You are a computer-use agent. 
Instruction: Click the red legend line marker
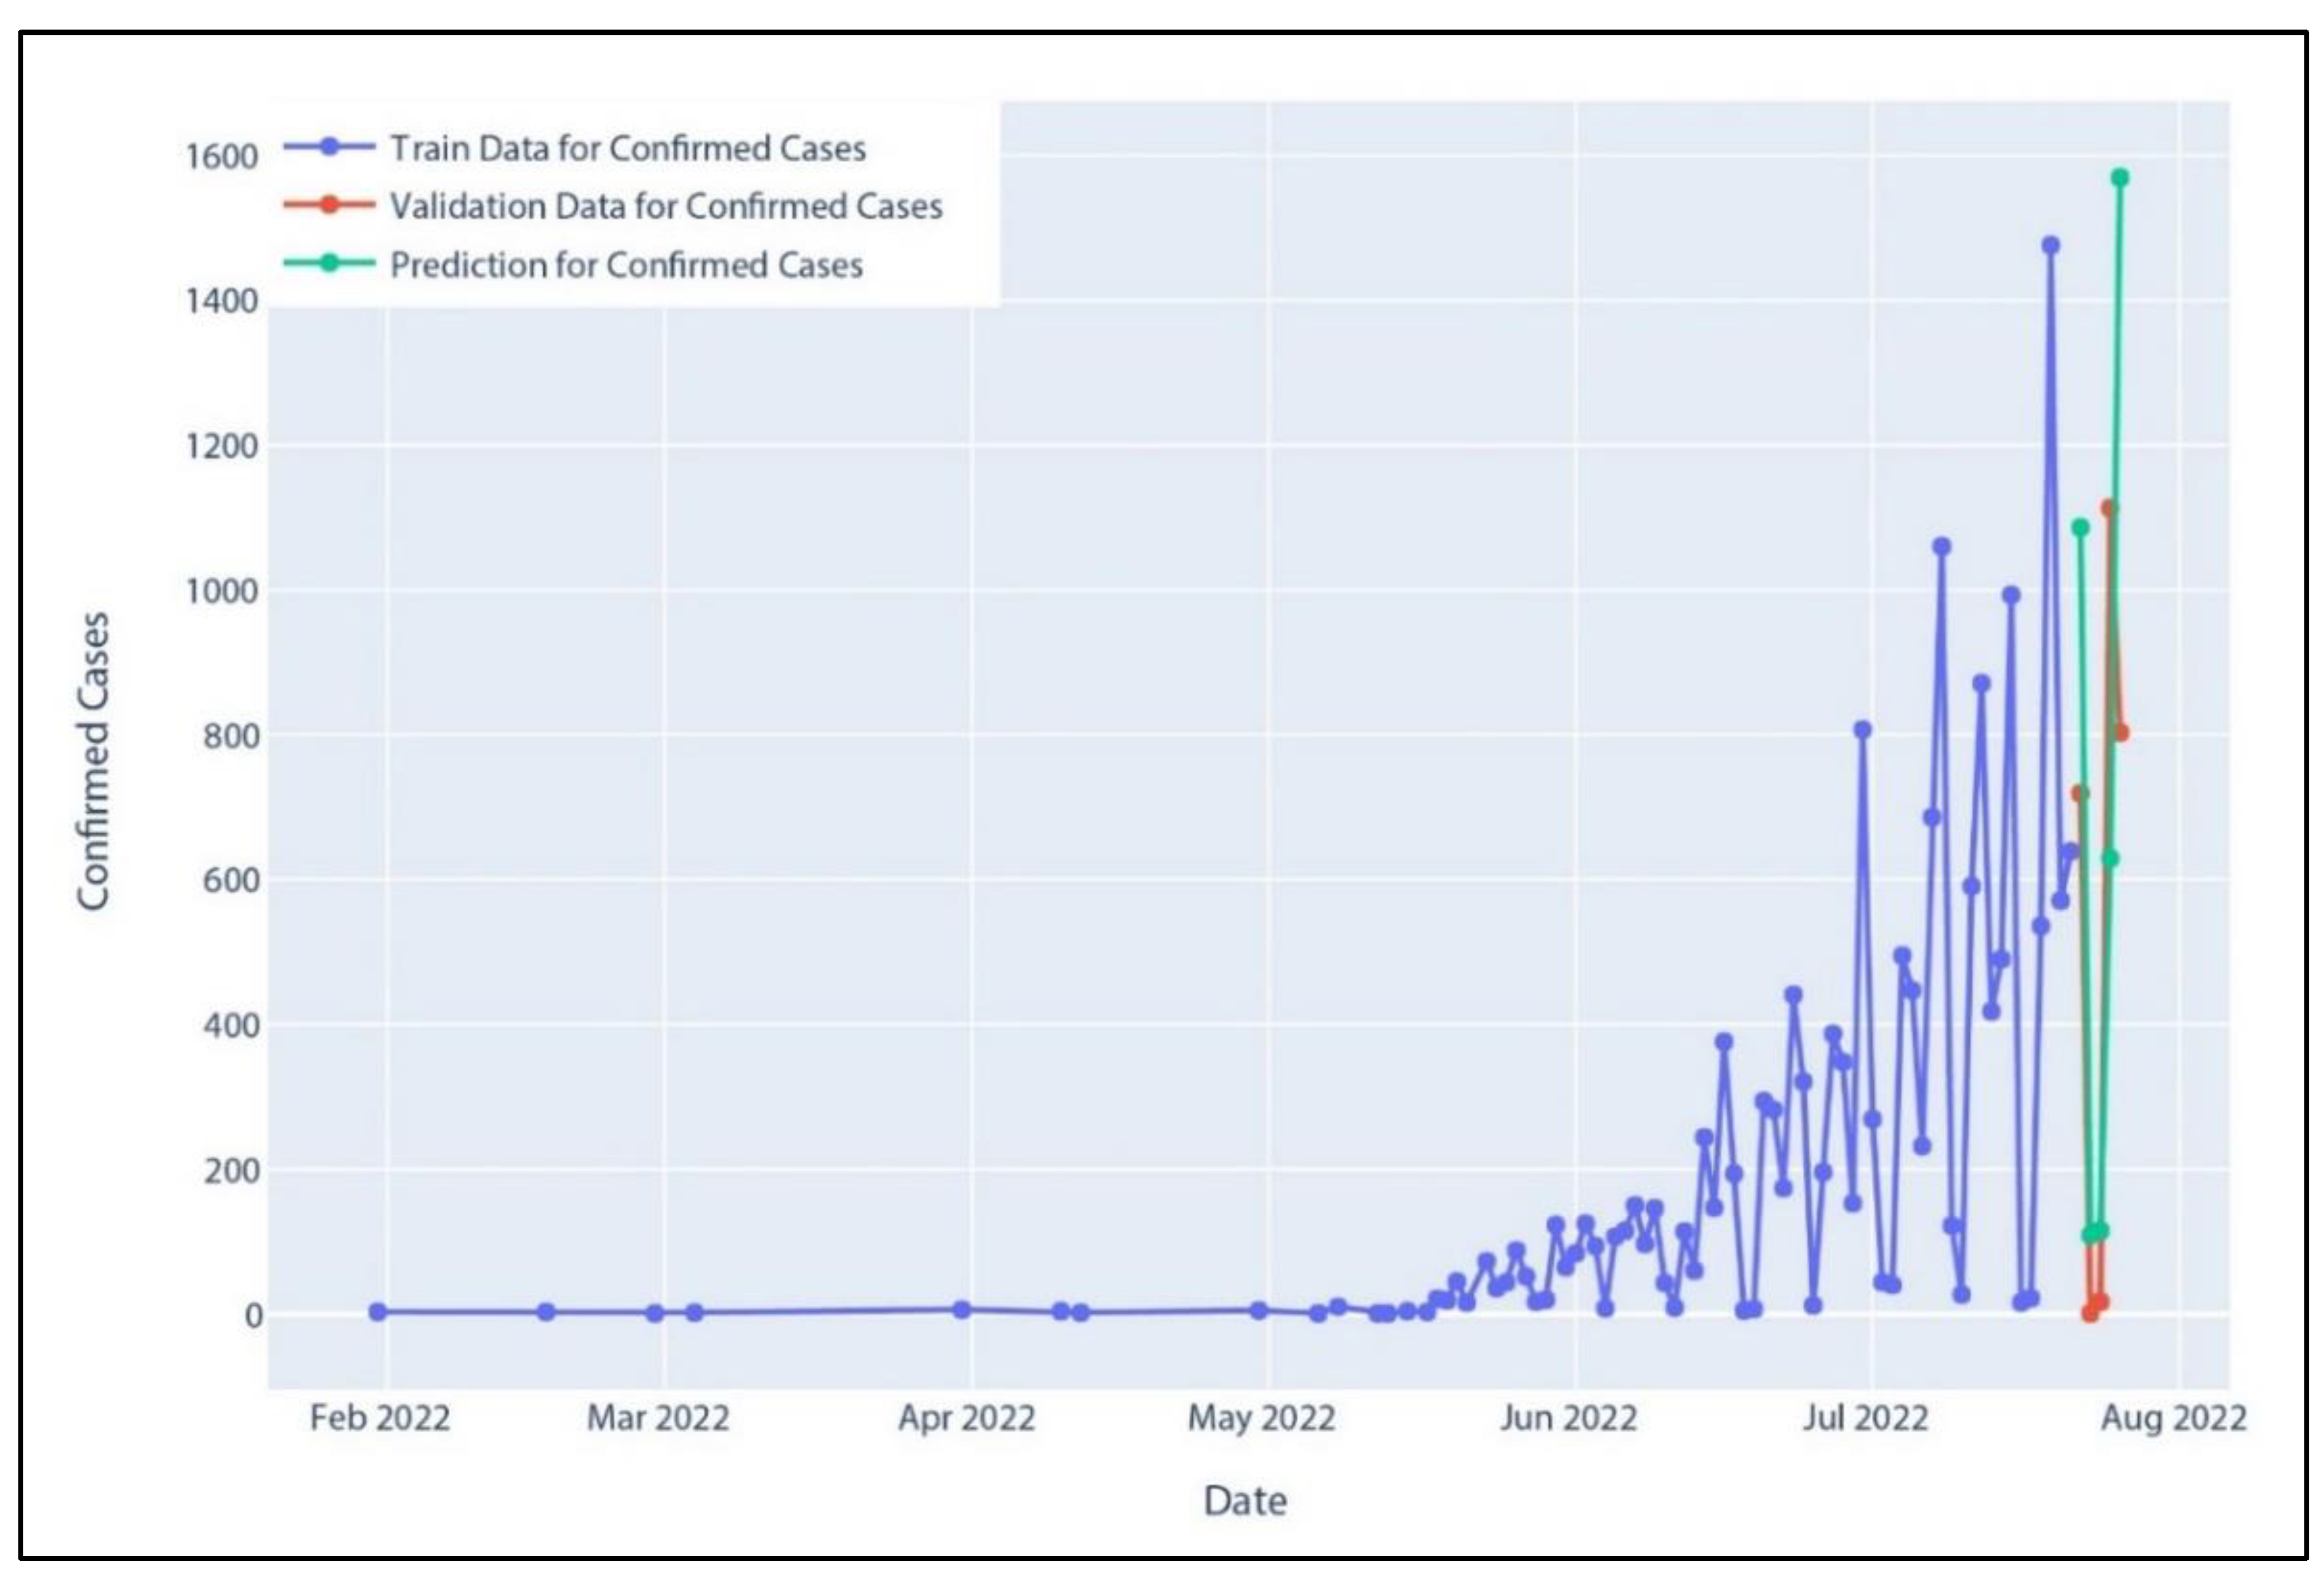pyautogui.click(x=330, y=206)
